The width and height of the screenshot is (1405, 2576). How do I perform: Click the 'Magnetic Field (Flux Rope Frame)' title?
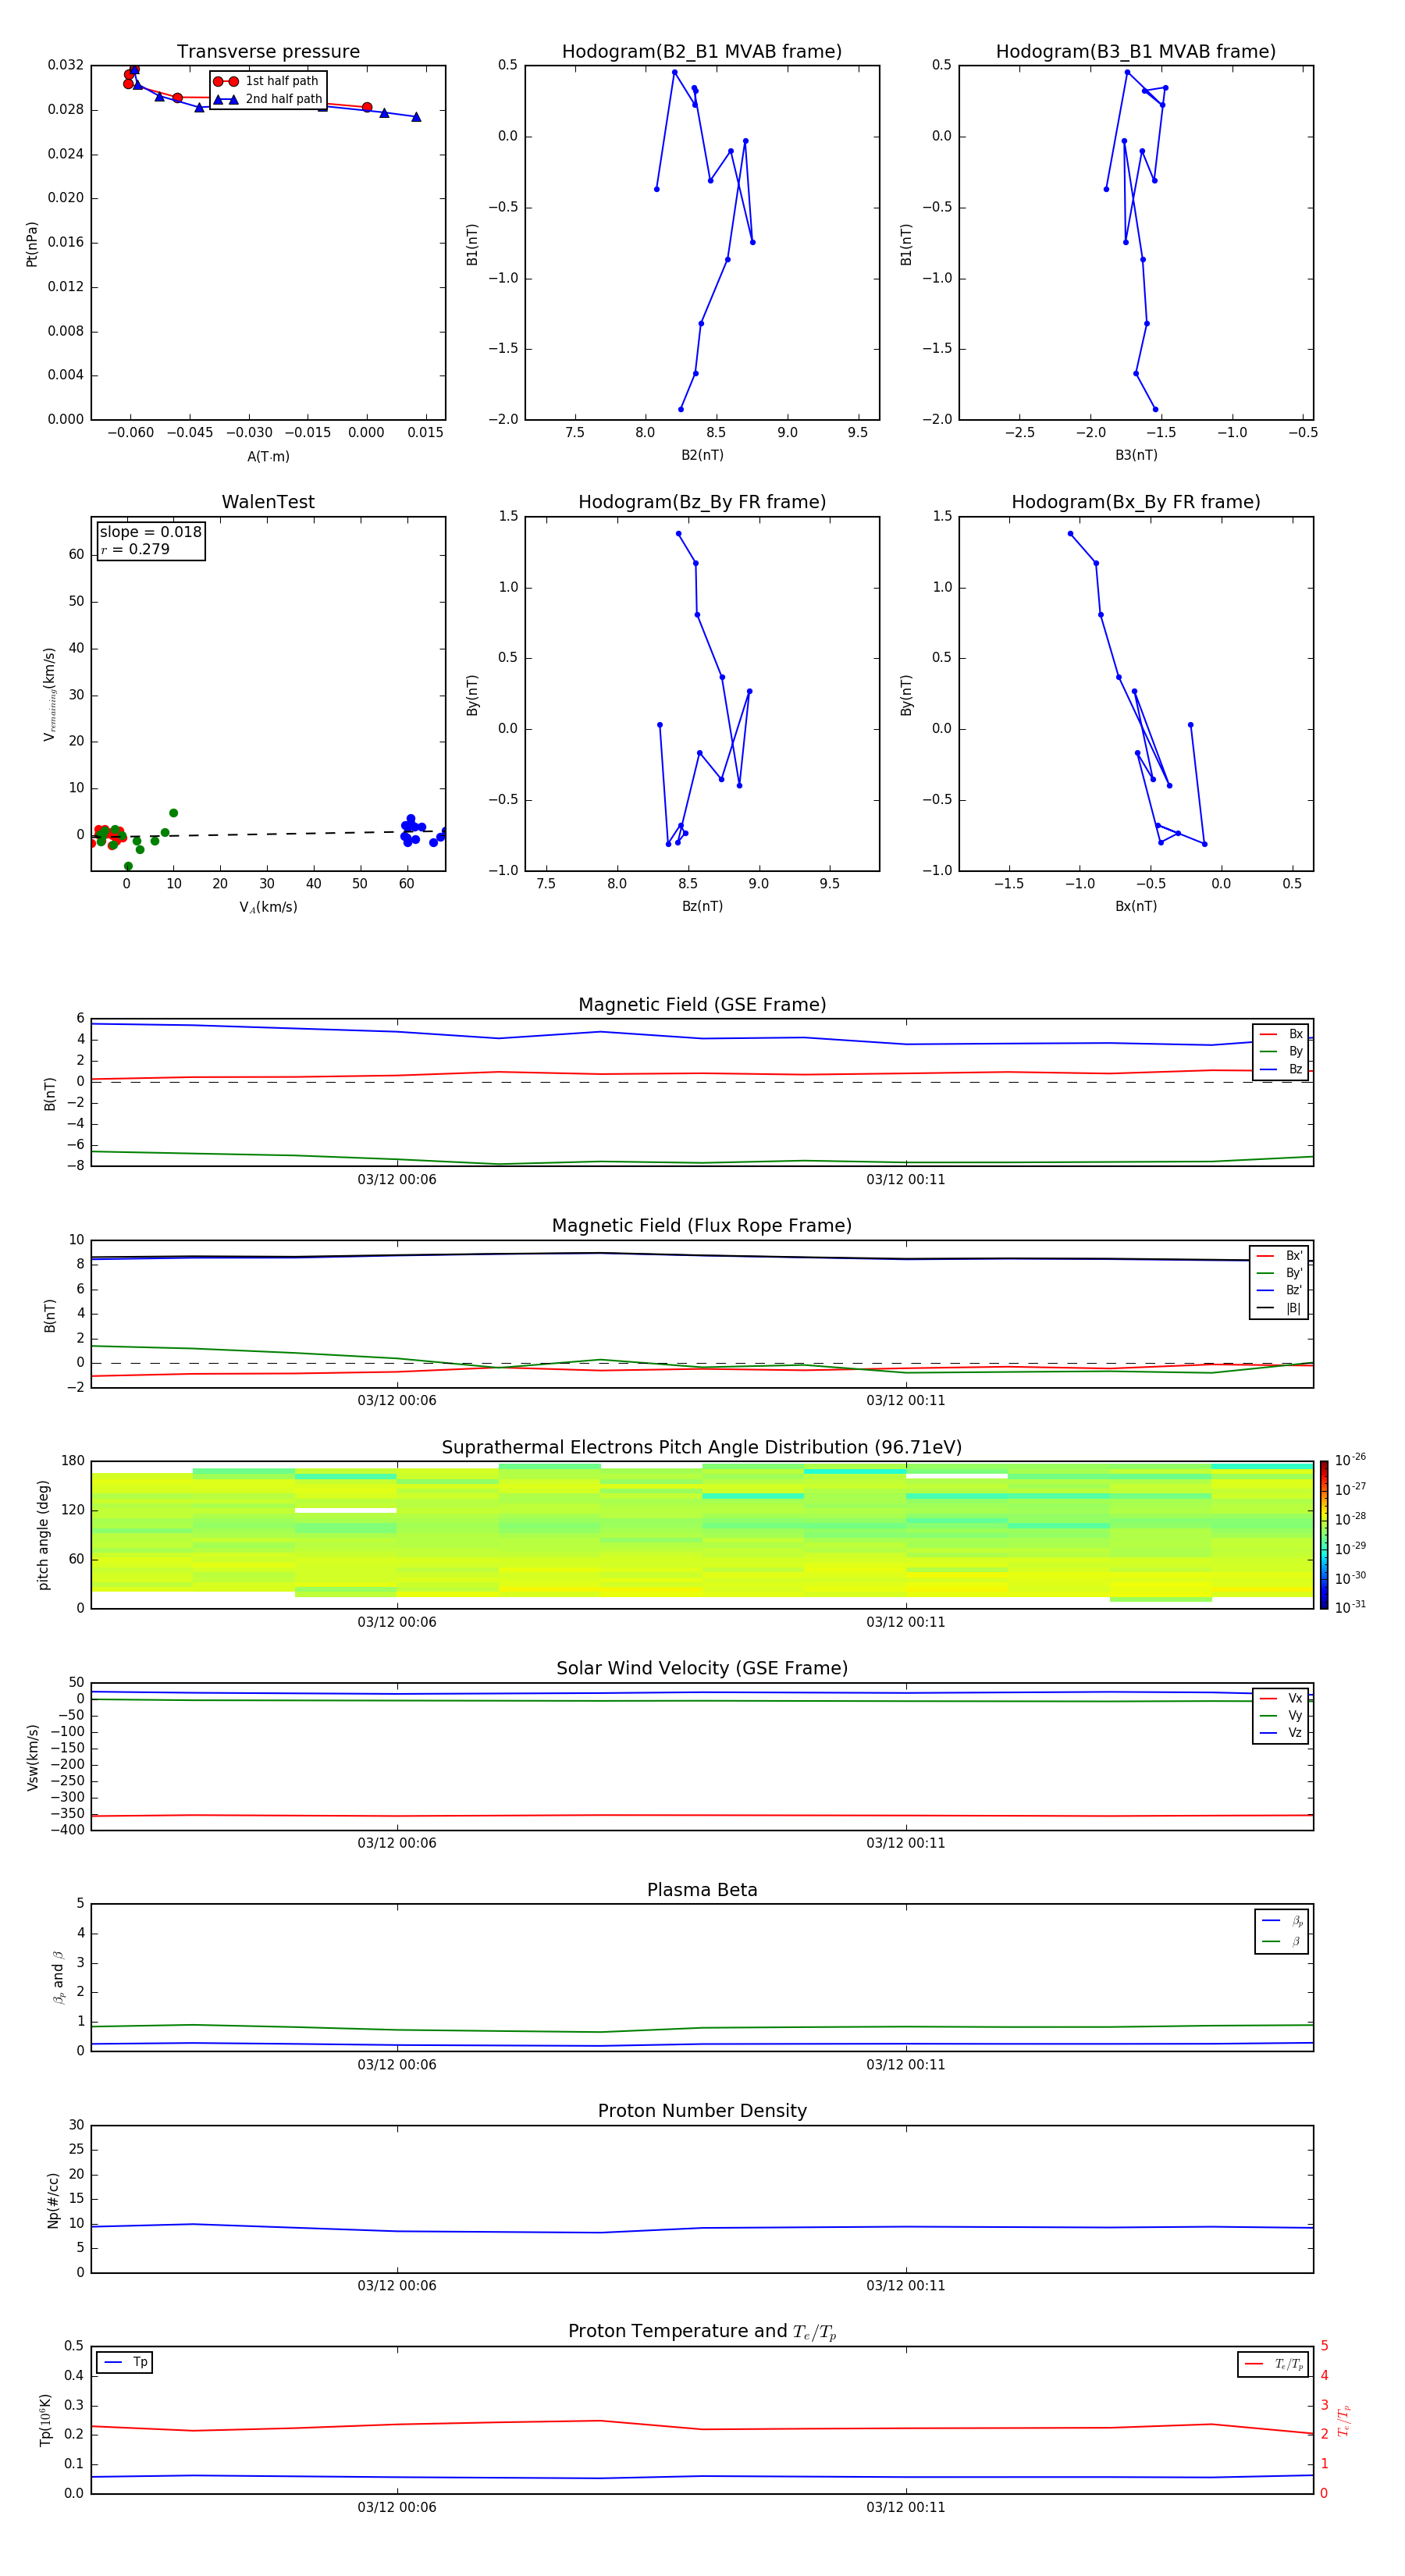pyautogui.click(x=702, y=1226)
